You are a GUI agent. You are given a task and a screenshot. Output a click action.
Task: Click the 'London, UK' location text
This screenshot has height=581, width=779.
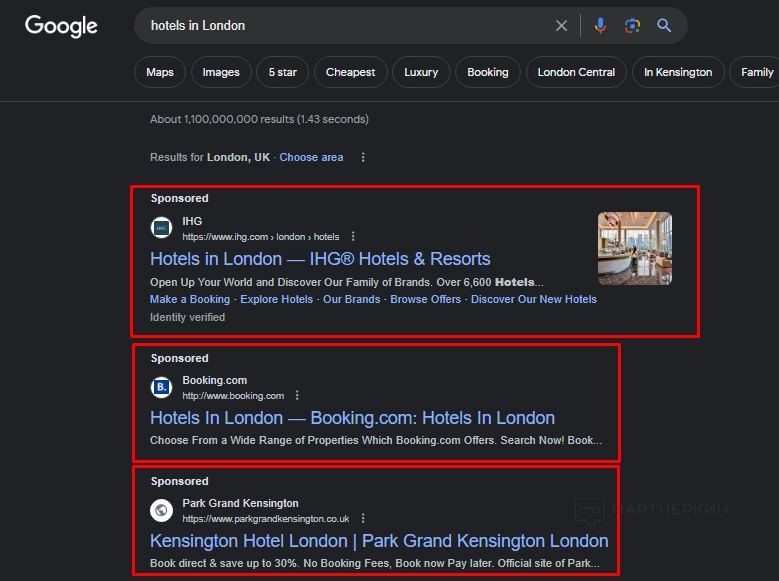pyautogui.click(x=238, y=157)
